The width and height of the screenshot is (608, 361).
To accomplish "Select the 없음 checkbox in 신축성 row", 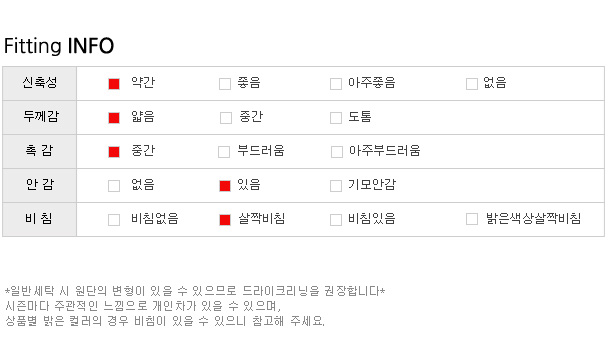I will [x=472, y=84].
